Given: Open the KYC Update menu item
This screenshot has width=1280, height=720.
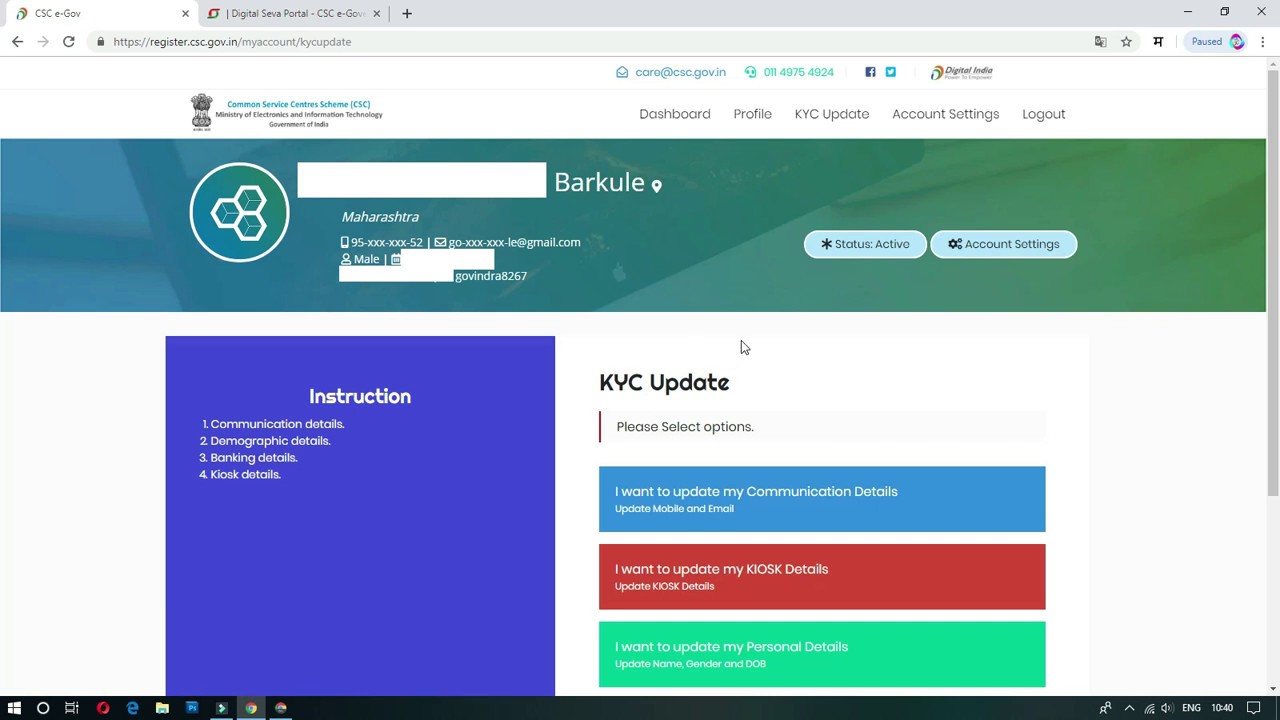Looking at the screenshot, I should point(832,114).
